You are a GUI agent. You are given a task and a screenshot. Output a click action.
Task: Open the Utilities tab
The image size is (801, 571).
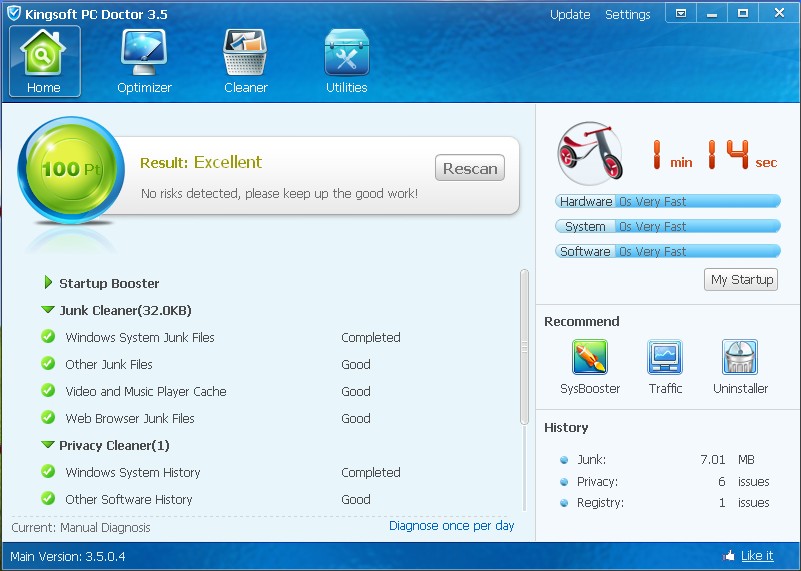point(346,61)
